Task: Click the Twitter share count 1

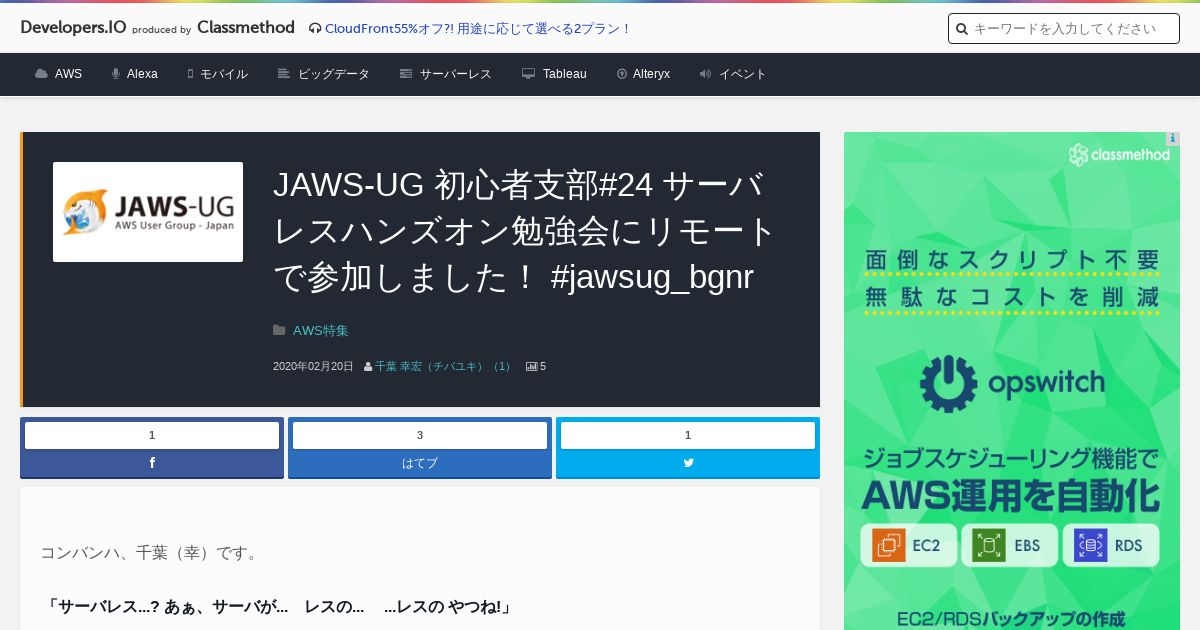Action: [x=688, y=435]
